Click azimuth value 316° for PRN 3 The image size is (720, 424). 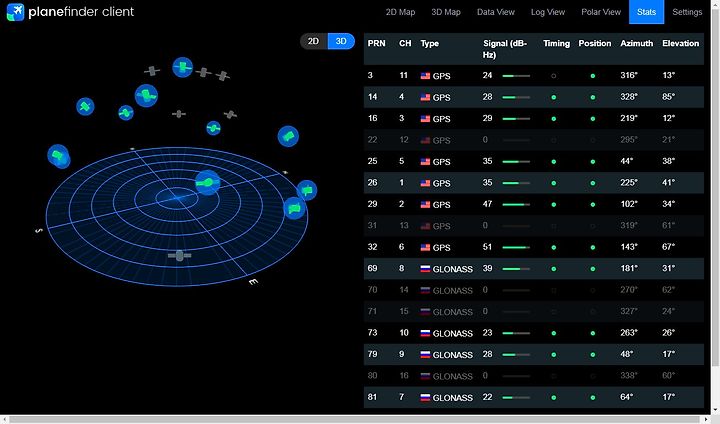pos(629,75)
